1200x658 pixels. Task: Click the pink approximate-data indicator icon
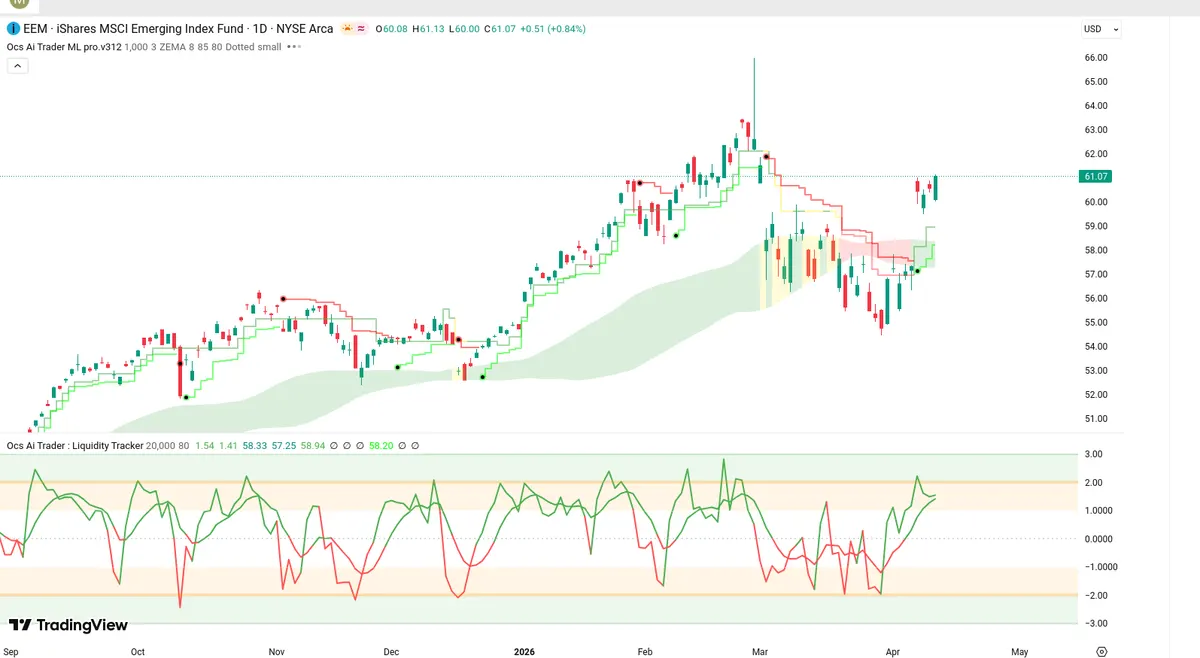(x=359, y=29)
